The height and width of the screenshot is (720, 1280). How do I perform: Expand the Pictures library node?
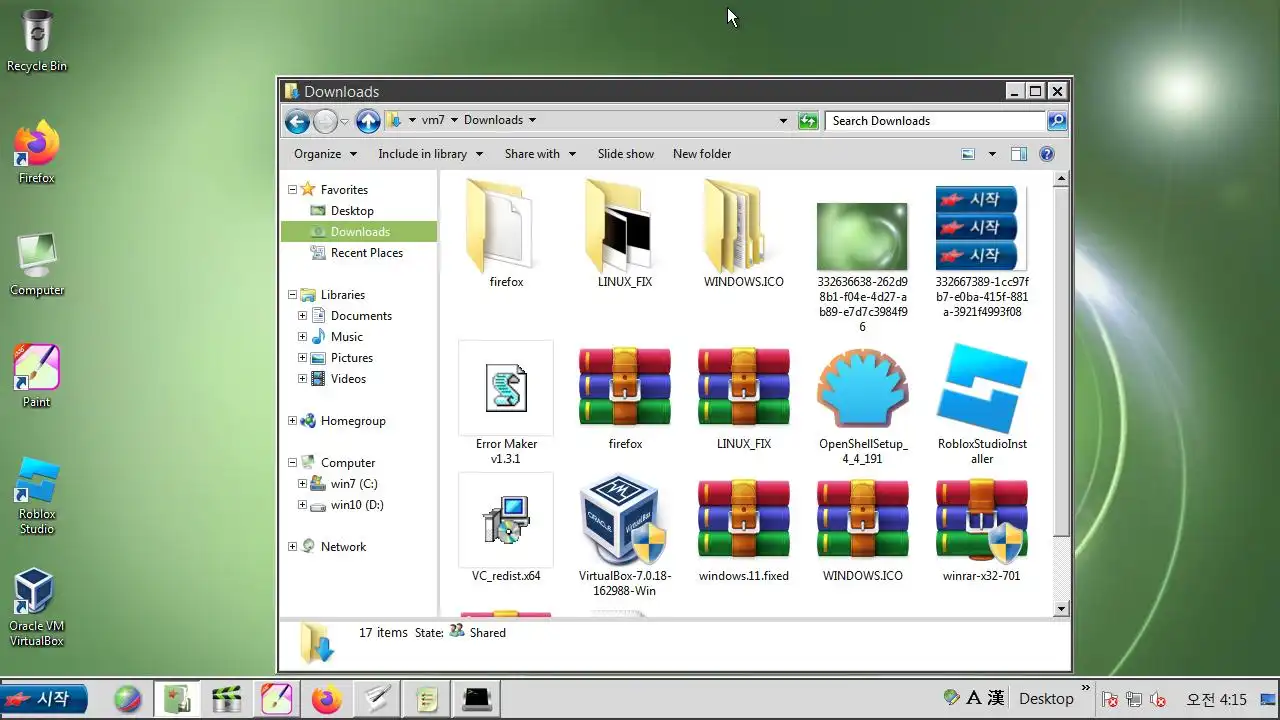(303, 357)
